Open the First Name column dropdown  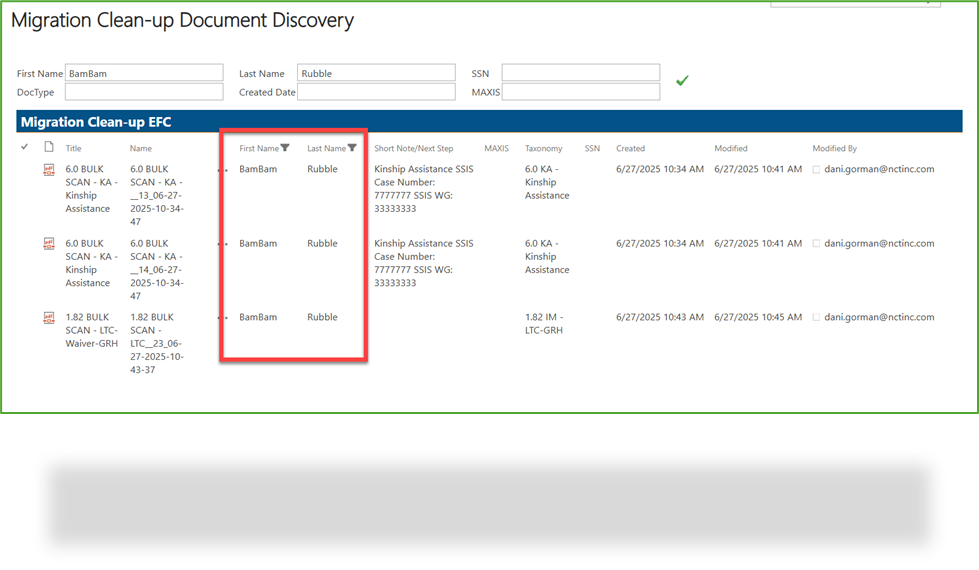258,149
